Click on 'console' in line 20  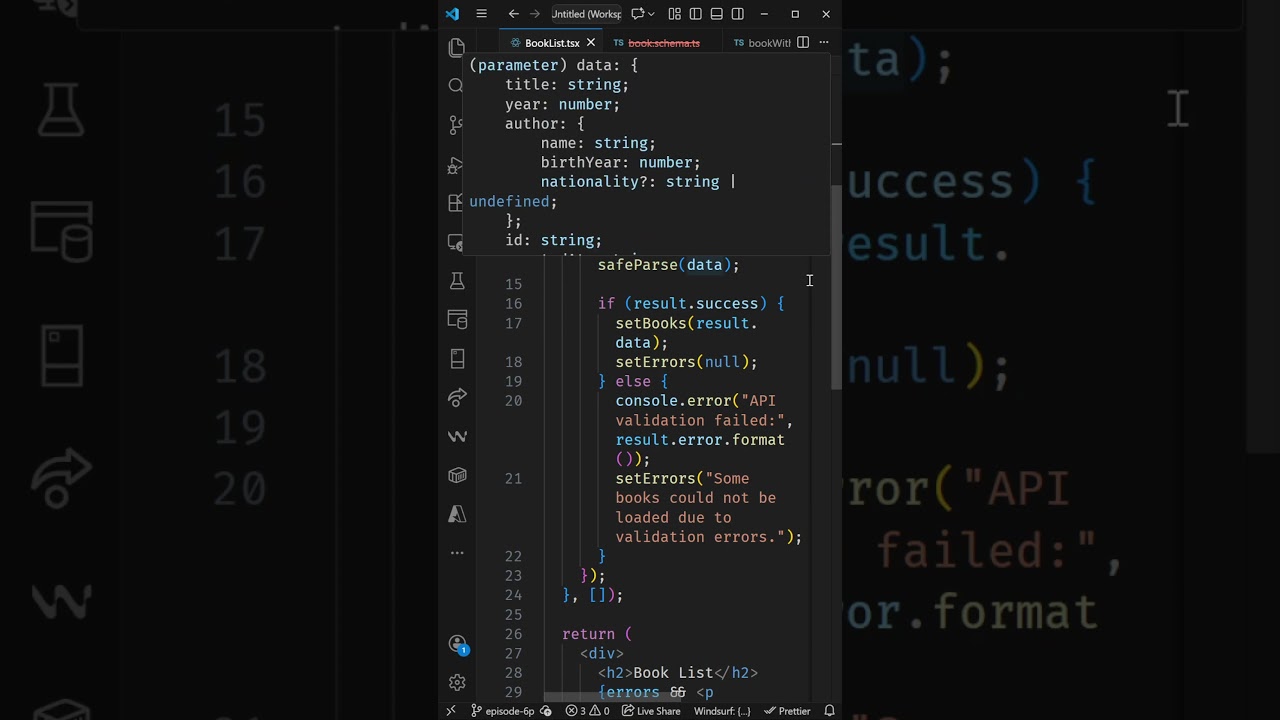(x=646, y=401)
